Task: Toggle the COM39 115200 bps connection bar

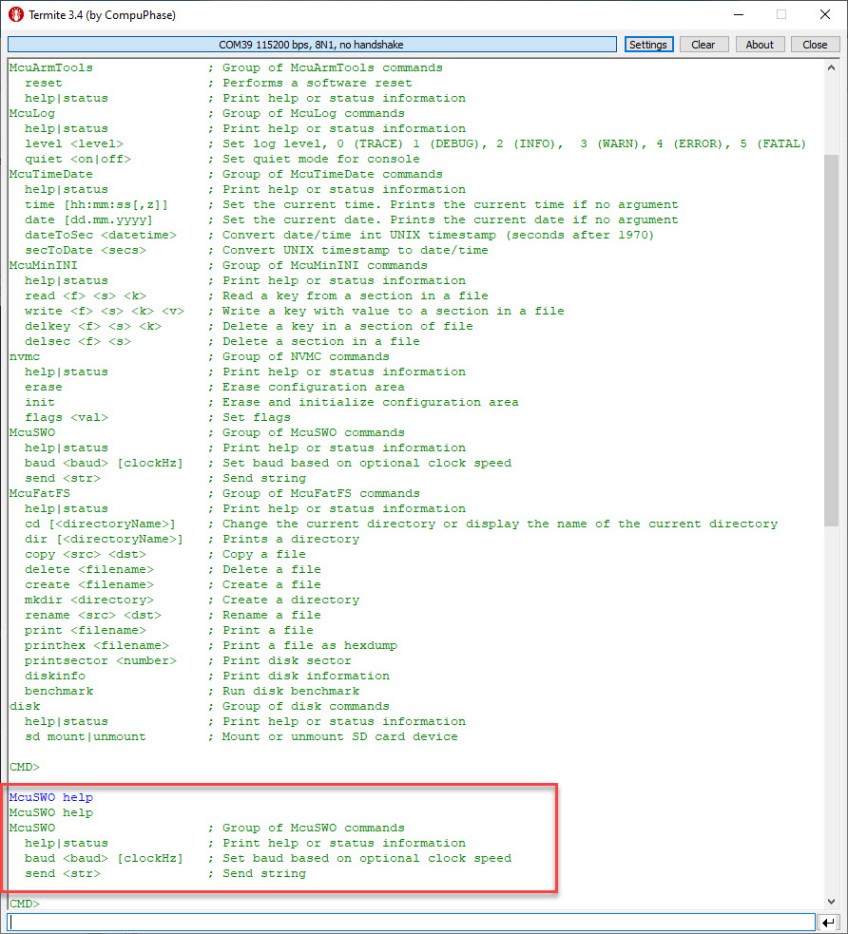Action: tap(311, 44)
